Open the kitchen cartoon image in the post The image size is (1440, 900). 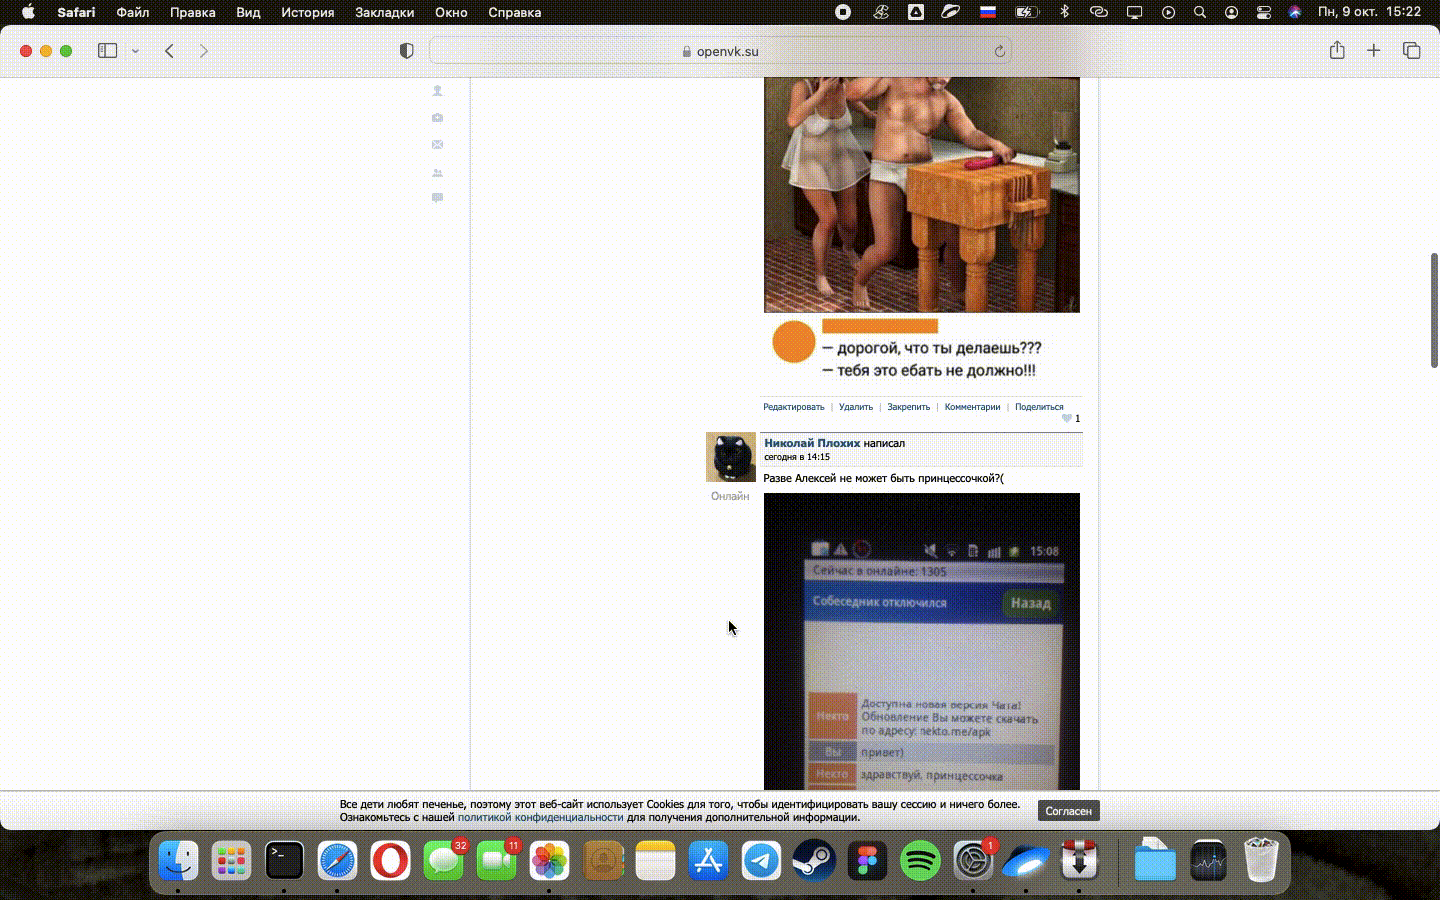[x=922, y=195]
